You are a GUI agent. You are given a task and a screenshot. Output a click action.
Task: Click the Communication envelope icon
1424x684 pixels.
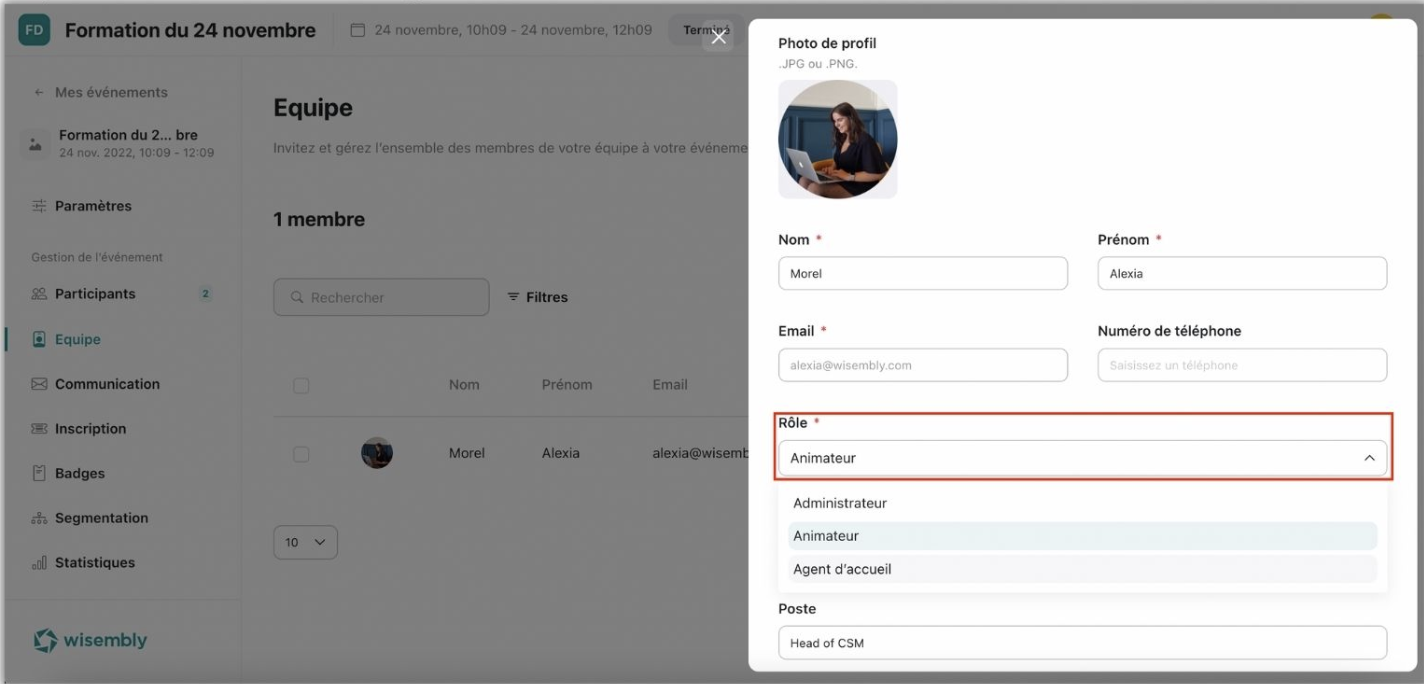[40, 384]
